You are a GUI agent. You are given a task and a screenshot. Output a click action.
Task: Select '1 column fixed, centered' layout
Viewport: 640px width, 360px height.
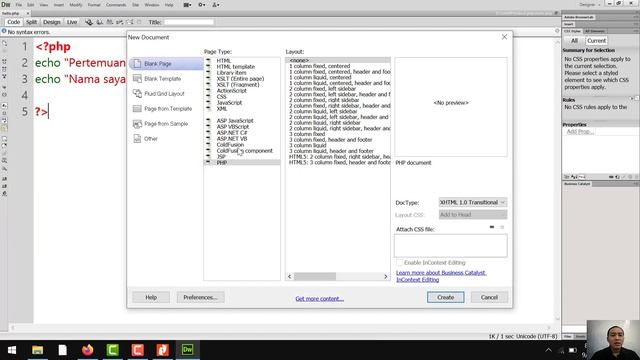319,66
